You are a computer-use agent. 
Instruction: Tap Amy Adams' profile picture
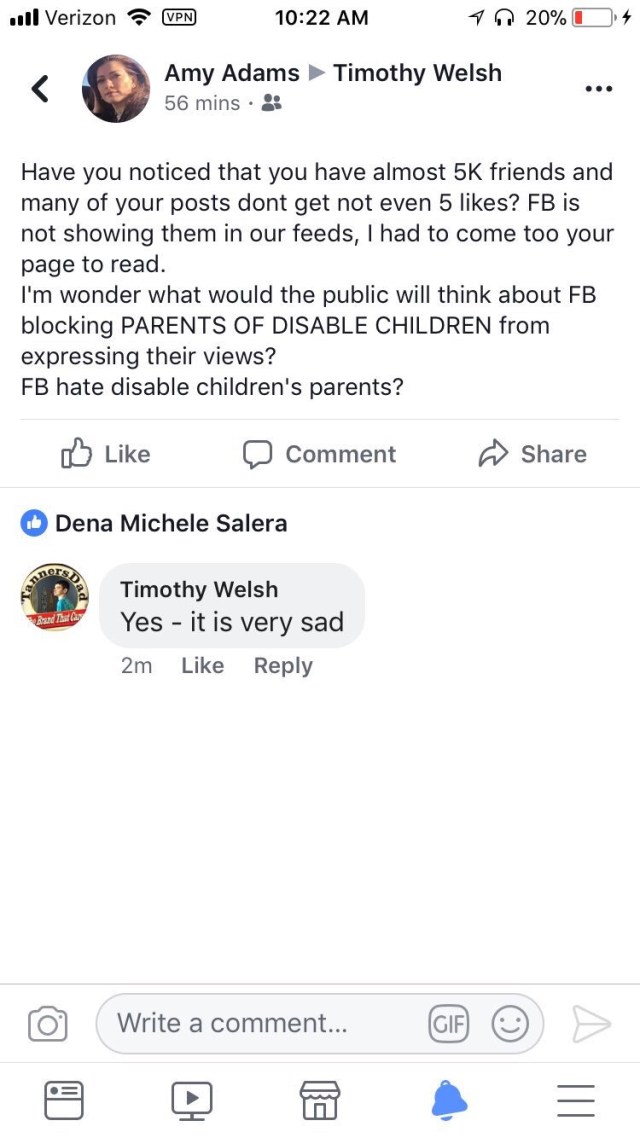115,89
